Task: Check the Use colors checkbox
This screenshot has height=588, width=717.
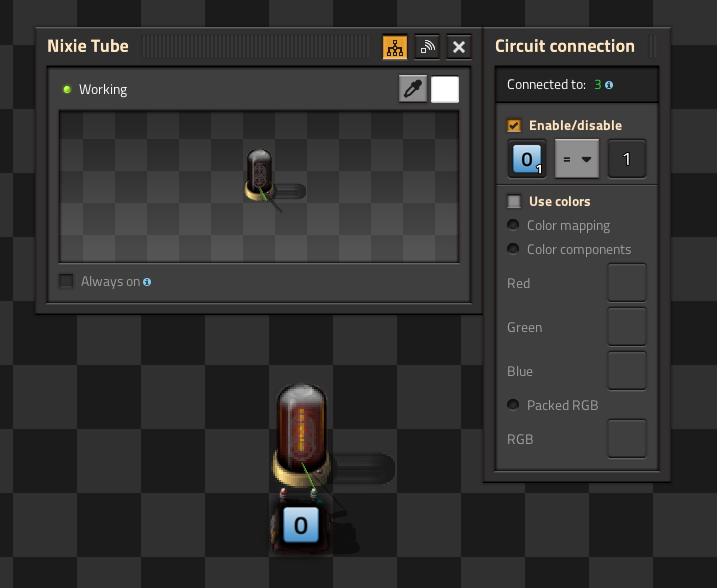Action: (514, 201)
